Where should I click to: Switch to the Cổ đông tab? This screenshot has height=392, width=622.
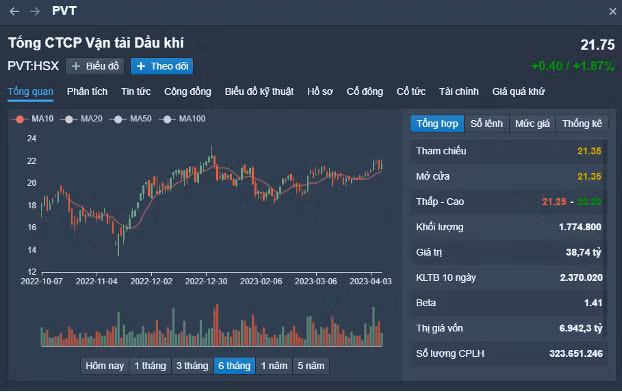pyautogui.click(x=365, y=92)
